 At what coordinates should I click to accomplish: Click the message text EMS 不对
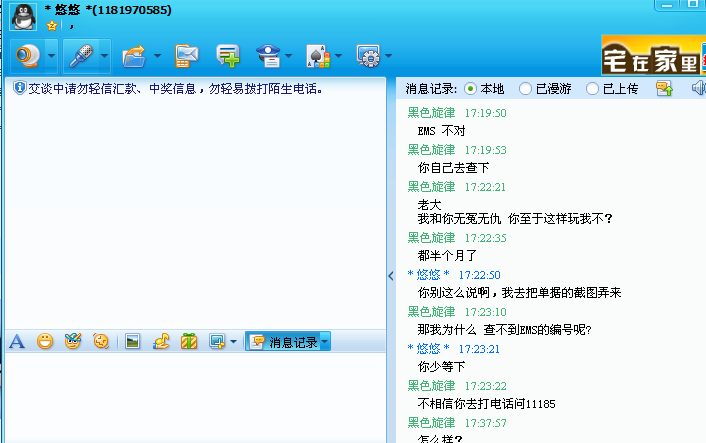441,131
